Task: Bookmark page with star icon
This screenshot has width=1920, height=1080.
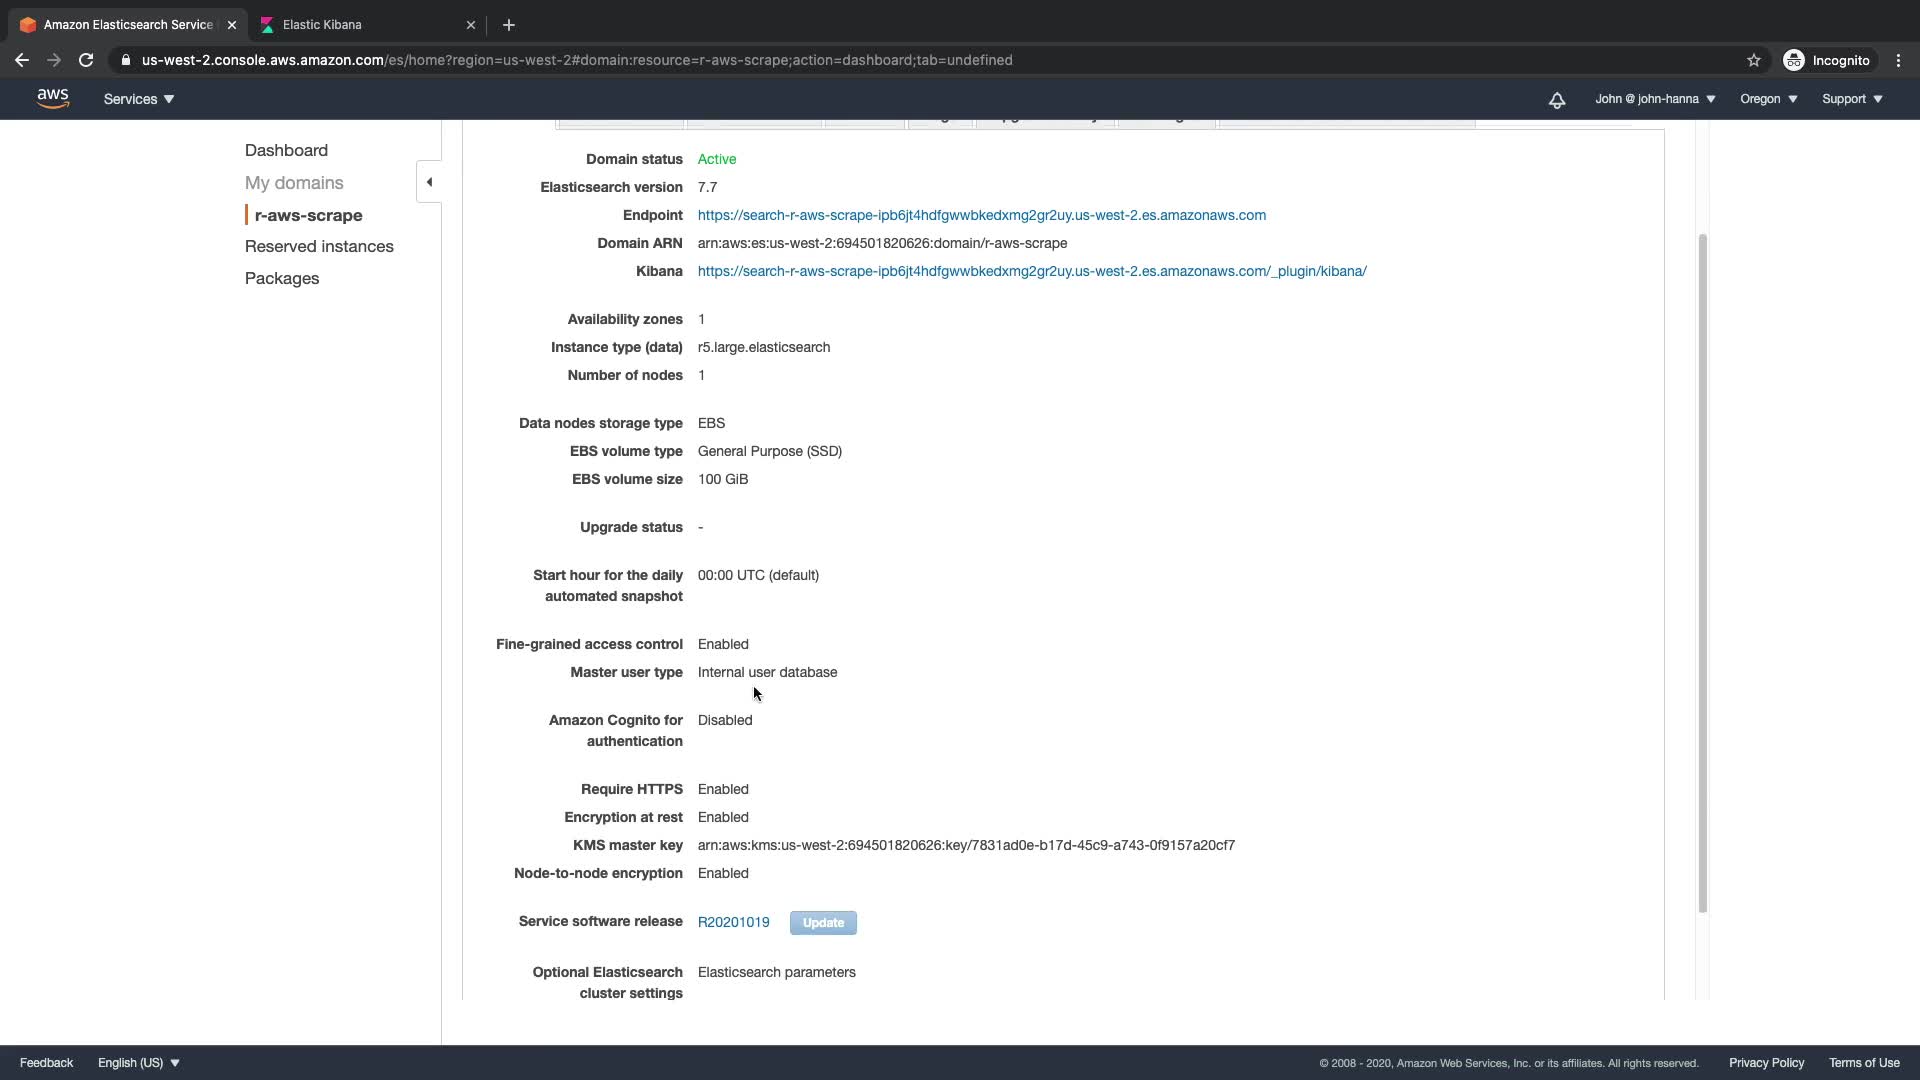Action: click(x=1753, y=60)
